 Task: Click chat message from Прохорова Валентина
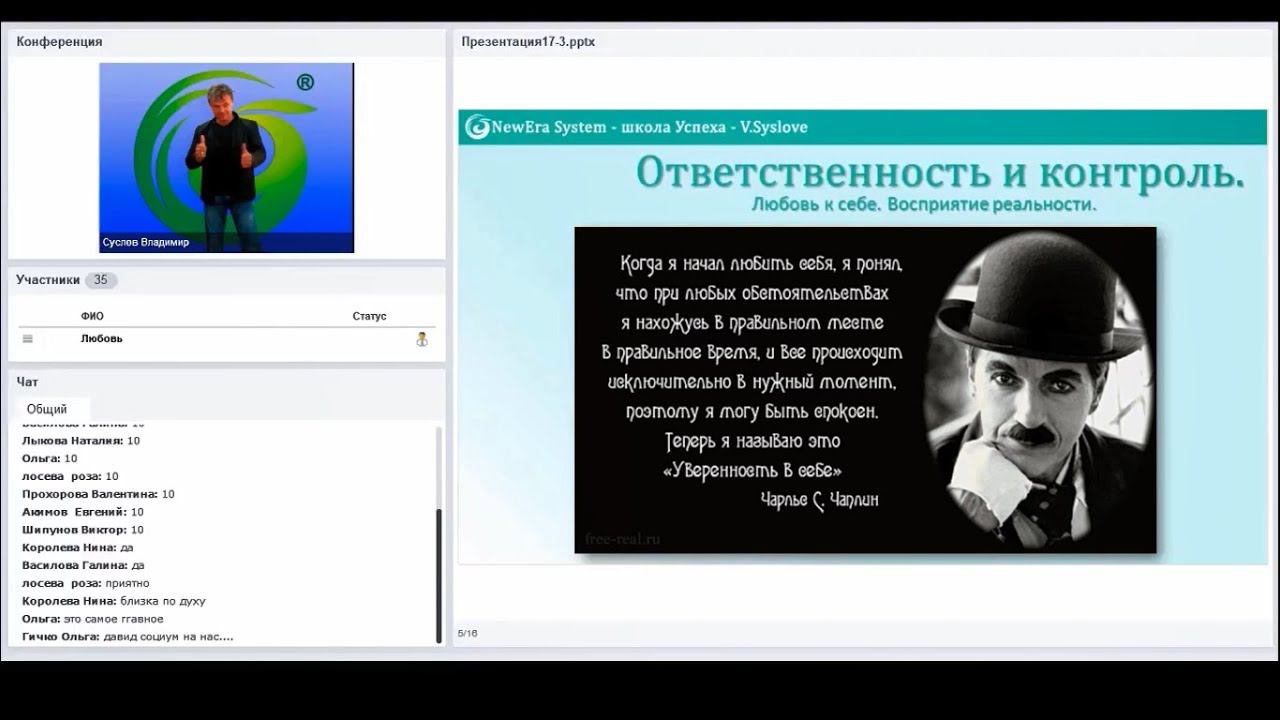click(x=98, y=494)
